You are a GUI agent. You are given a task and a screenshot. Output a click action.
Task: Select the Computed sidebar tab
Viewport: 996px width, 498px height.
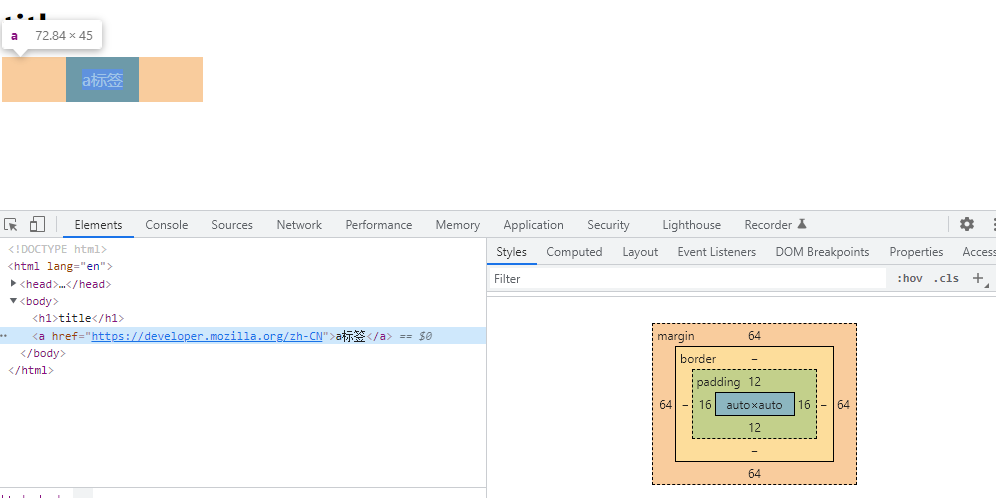coord(574,252)
